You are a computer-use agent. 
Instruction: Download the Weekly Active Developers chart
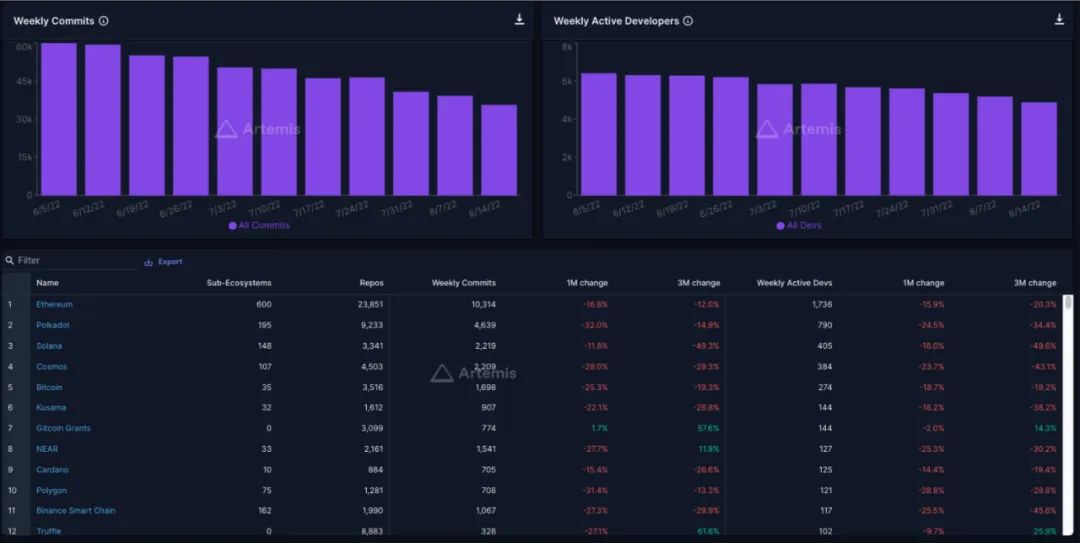(1059, 20)
